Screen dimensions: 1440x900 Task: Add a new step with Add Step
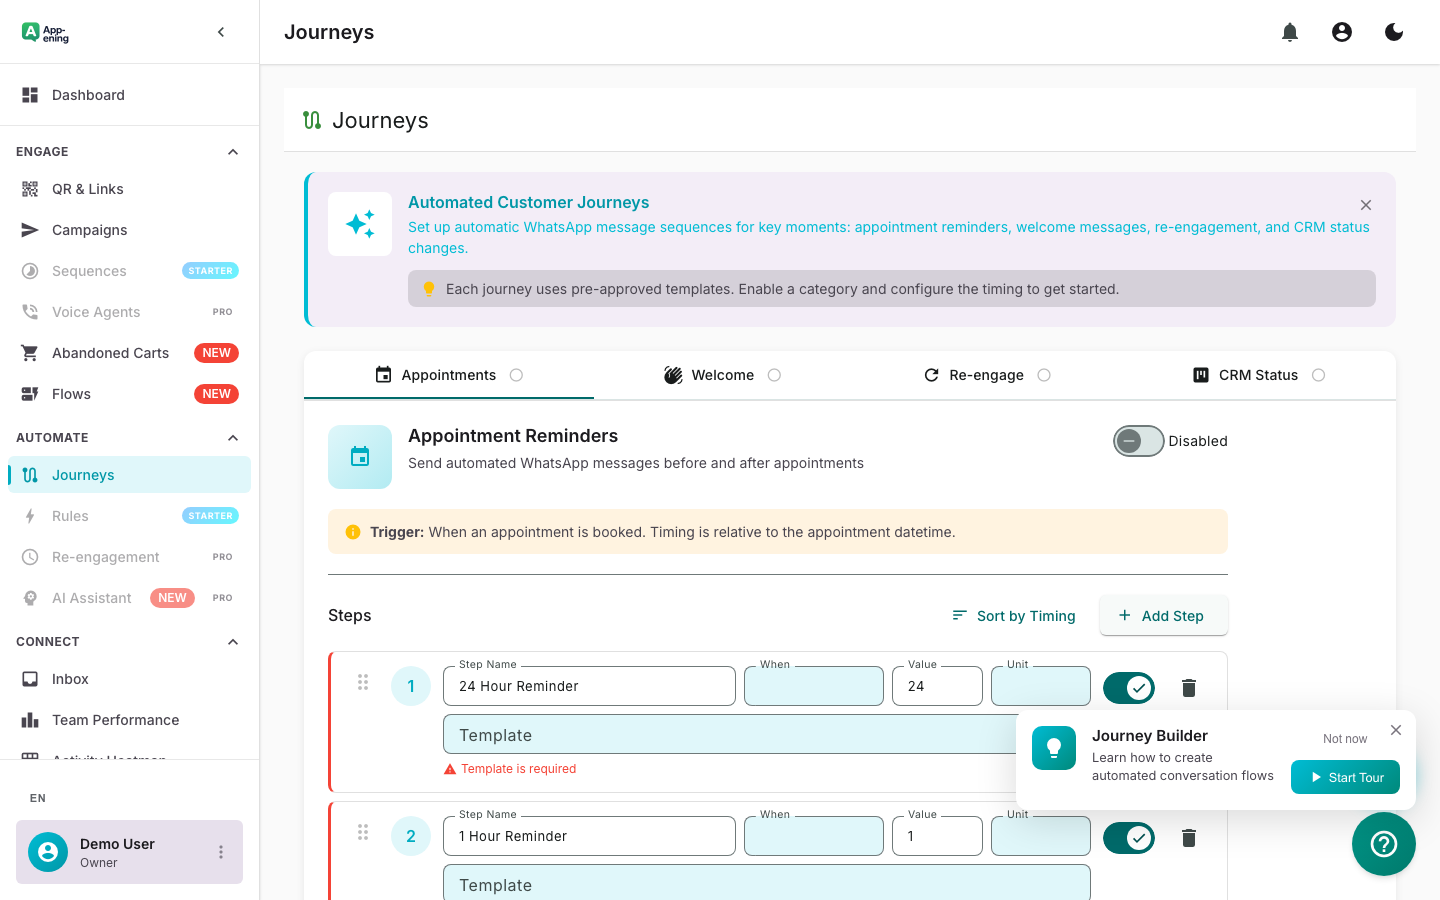tap(1163, 615)
